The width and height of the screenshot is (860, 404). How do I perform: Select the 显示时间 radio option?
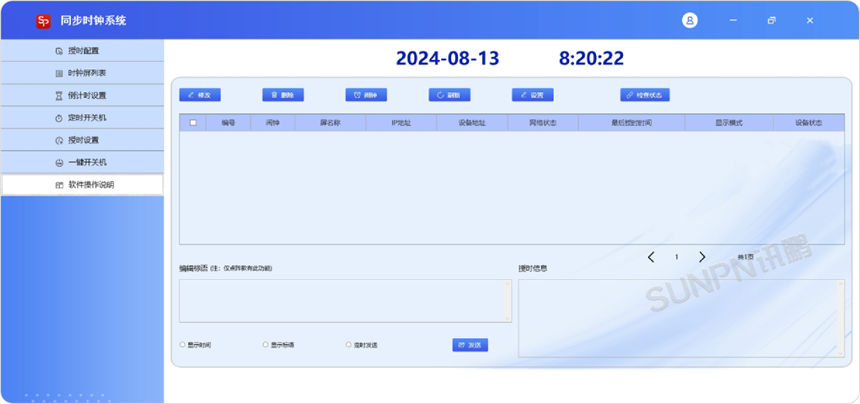183,345
